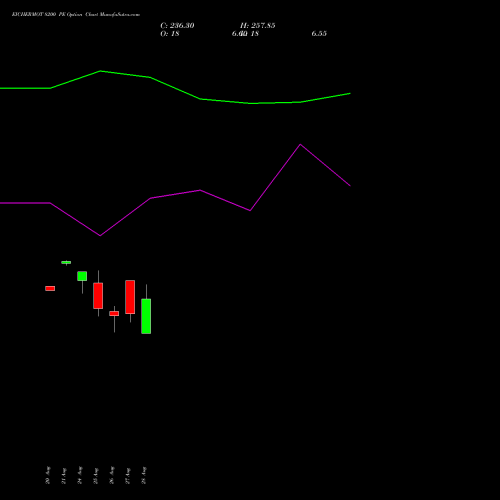Click the 'H: 257.85' high value

click(258, 26)
